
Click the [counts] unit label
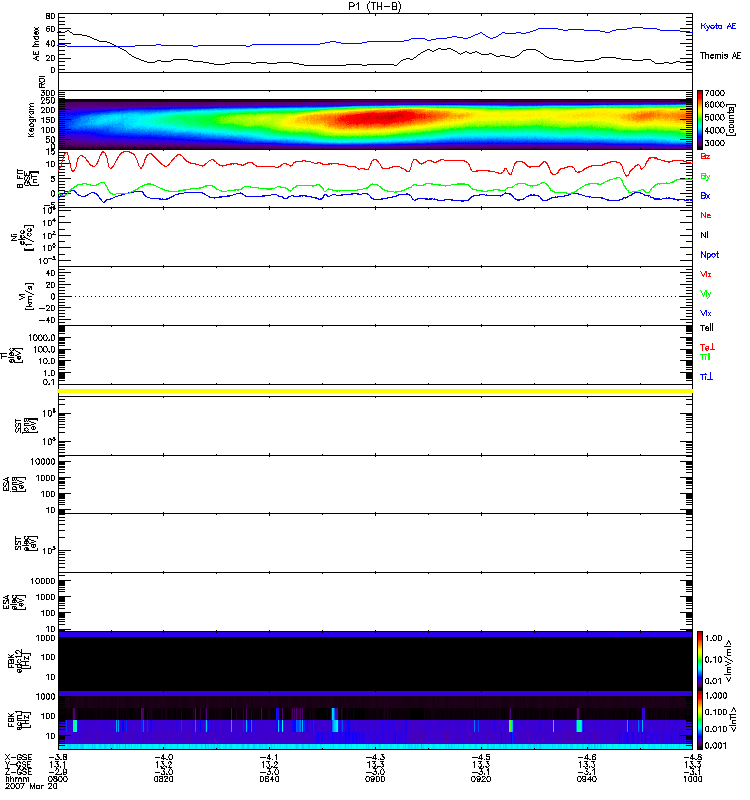pyautogui.click(x=732, y=119)
